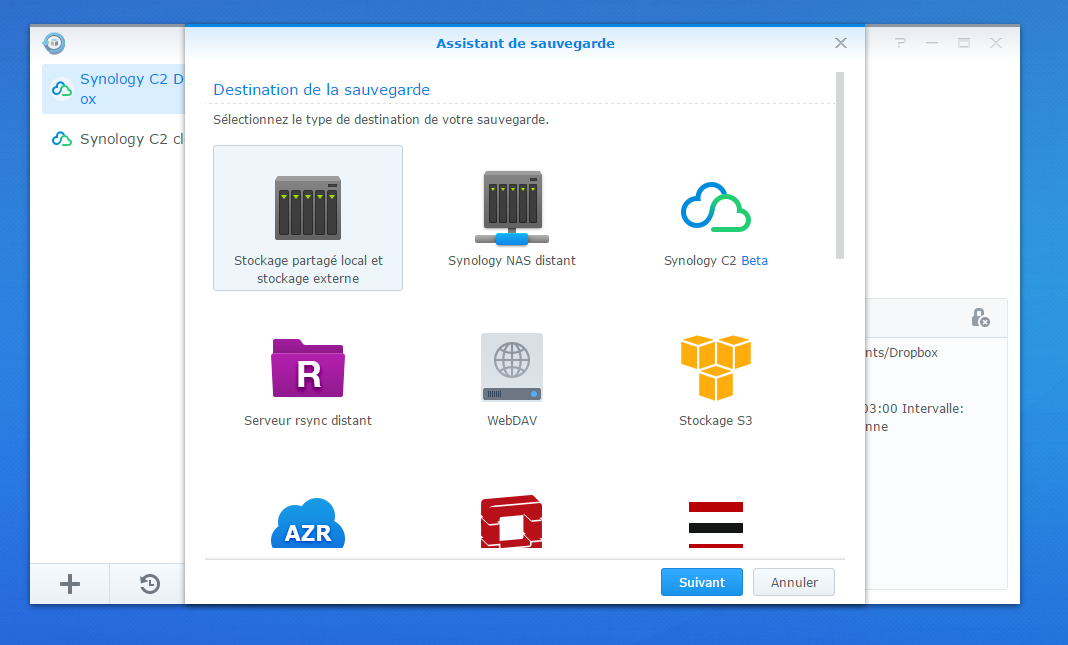This screenshot has height=645, width=1068.
Task: Pick the Serveur rsync distant folder icon
Action: pos(308,367)
